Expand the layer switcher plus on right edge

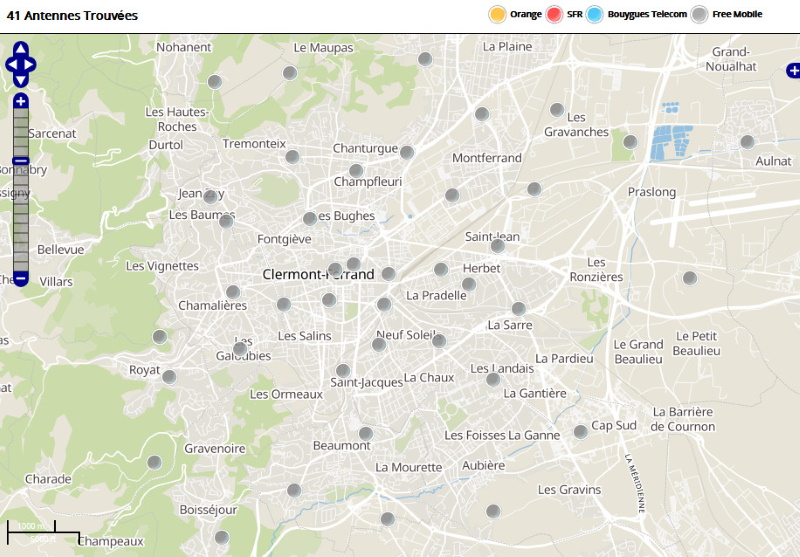(x=793, y=70)
